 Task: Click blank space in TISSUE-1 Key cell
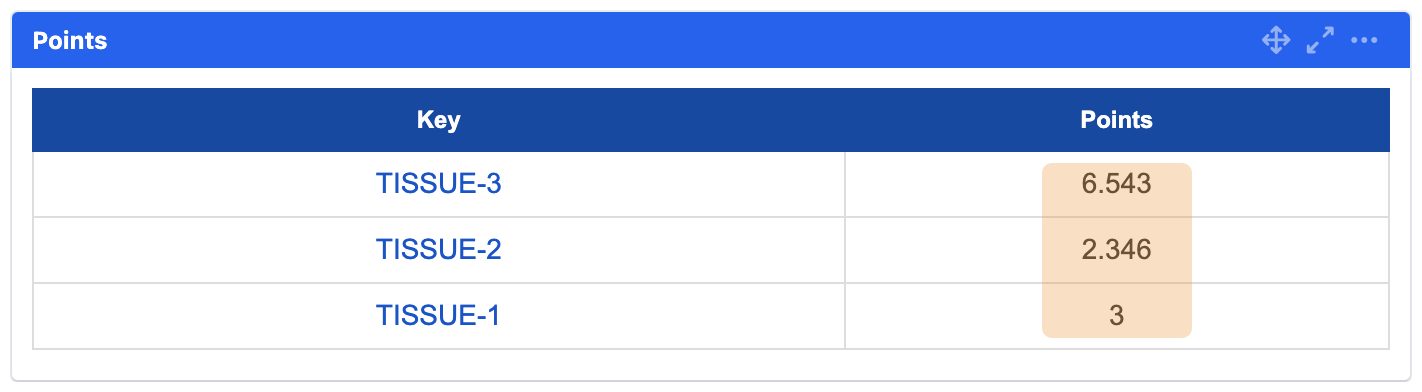tap(200, 316)
